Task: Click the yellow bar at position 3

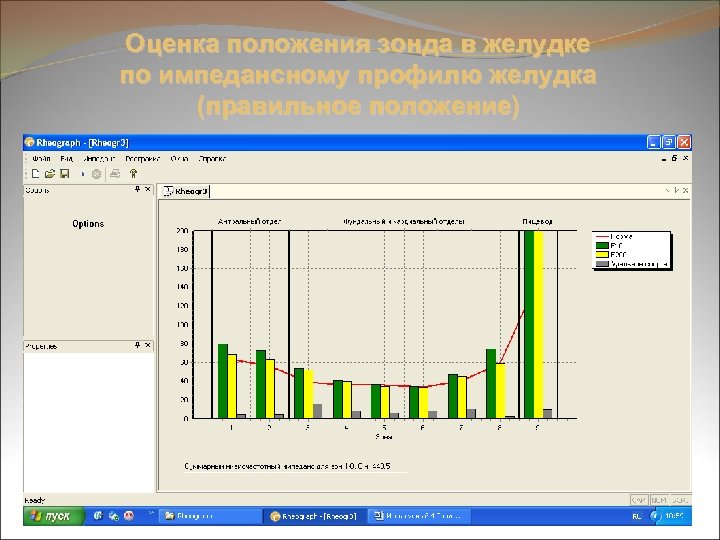Action: pos(309,394)
